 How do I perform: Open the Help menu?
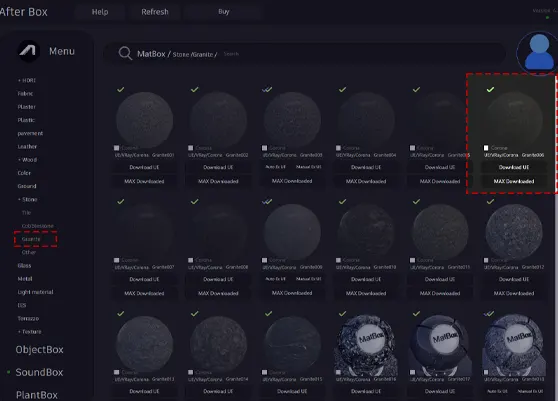point(100,12)
